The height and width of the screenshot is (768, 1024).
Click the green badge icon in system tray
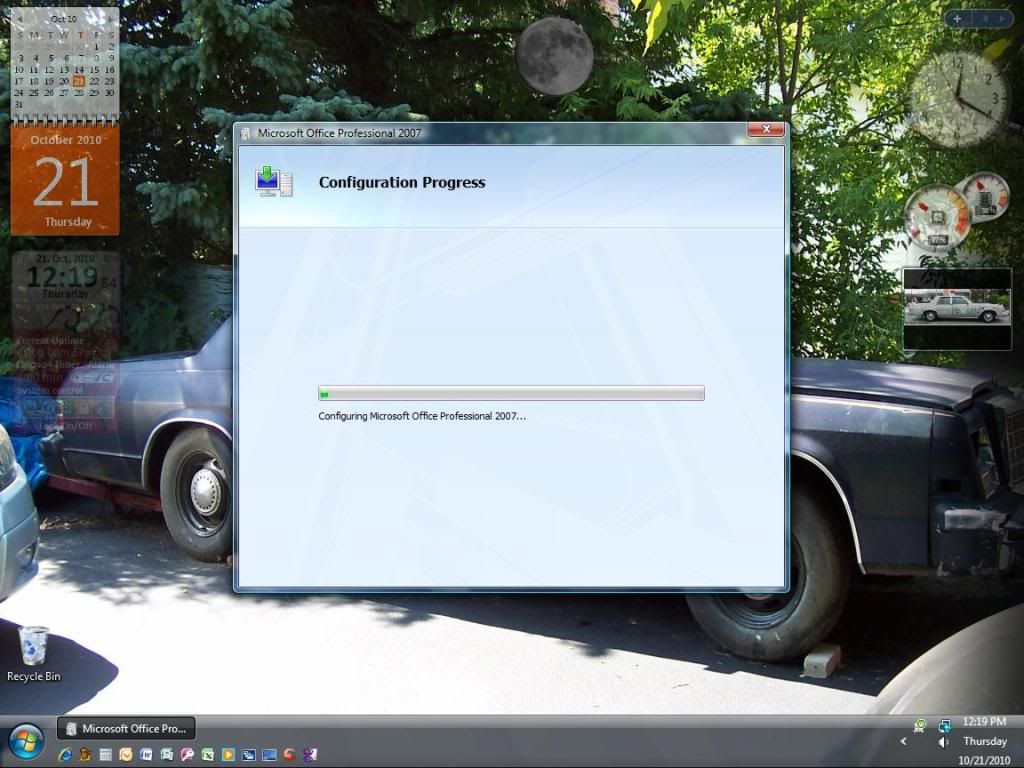coord(920,724)
